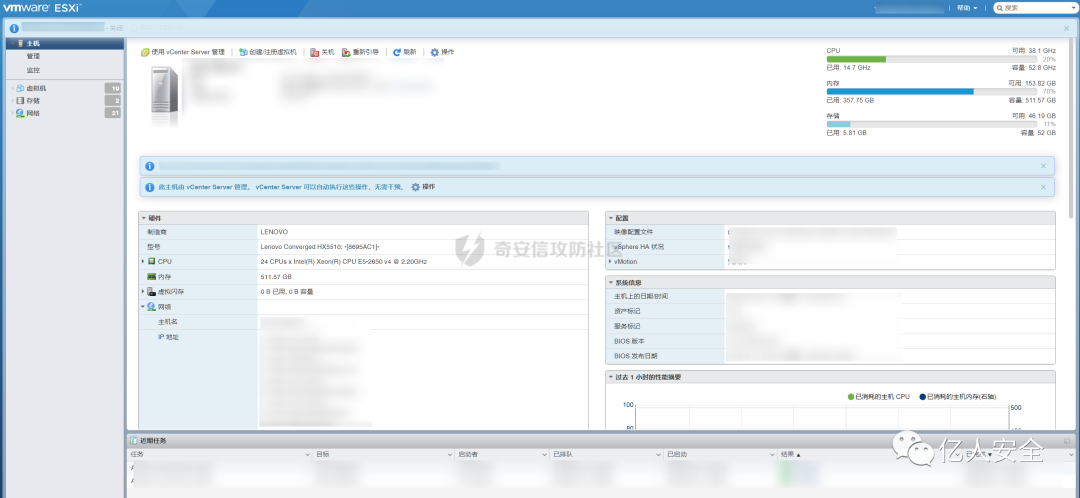The width and height of the screenshot is (1080, 498).
Task: Expand the 存储 tree node arrow
Action: (12, 101)
